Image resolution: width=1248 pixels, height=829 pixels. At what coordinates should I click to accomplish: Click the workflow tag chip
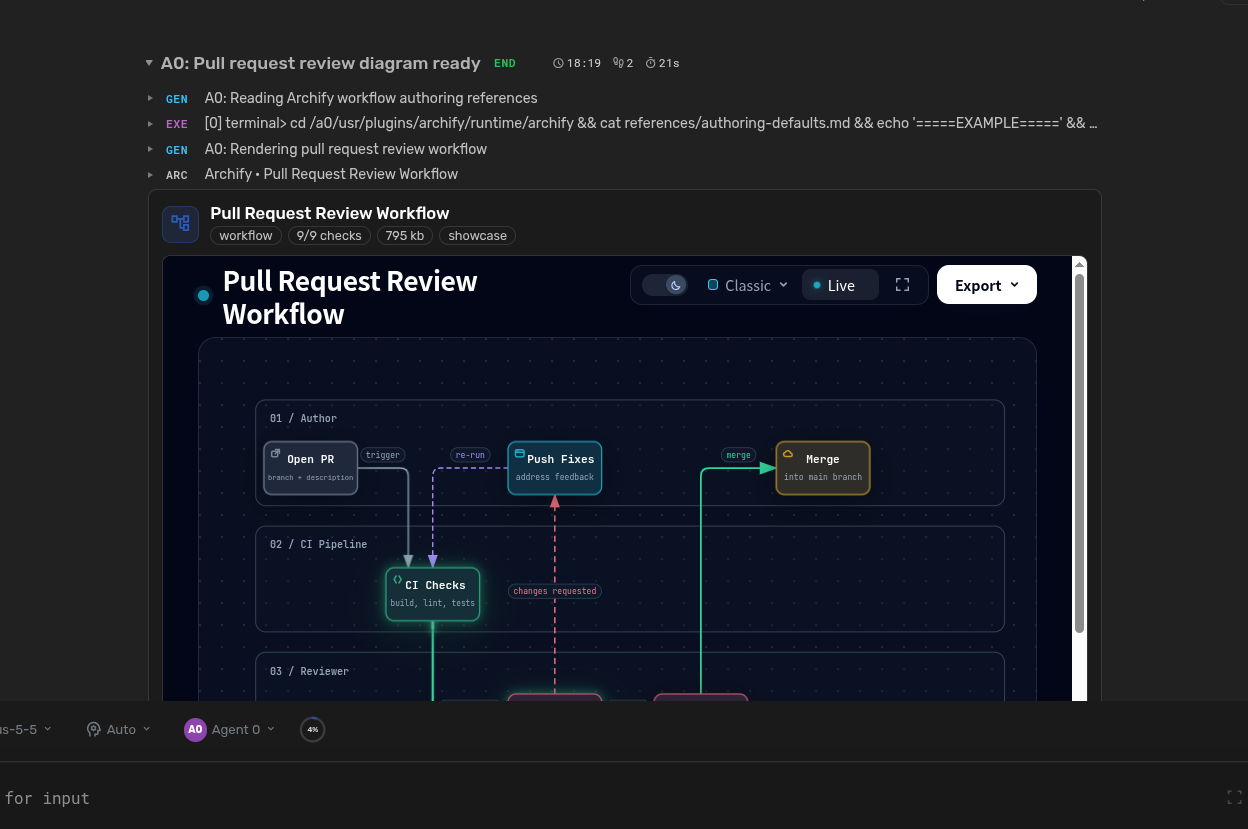click(x=246, y=236)
